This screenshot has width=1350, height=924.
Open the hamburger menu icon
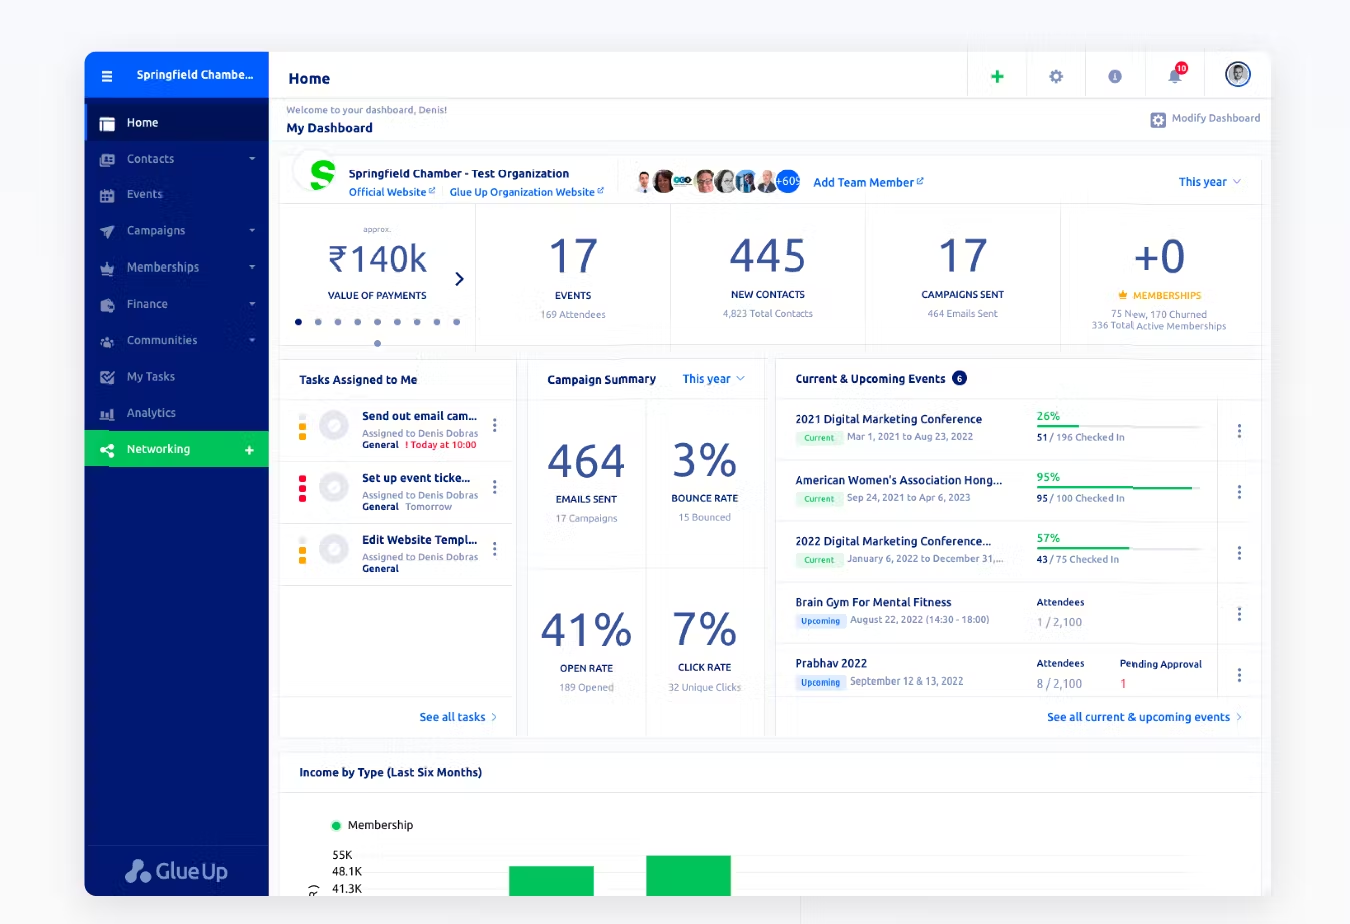click(x=107, y=75)
